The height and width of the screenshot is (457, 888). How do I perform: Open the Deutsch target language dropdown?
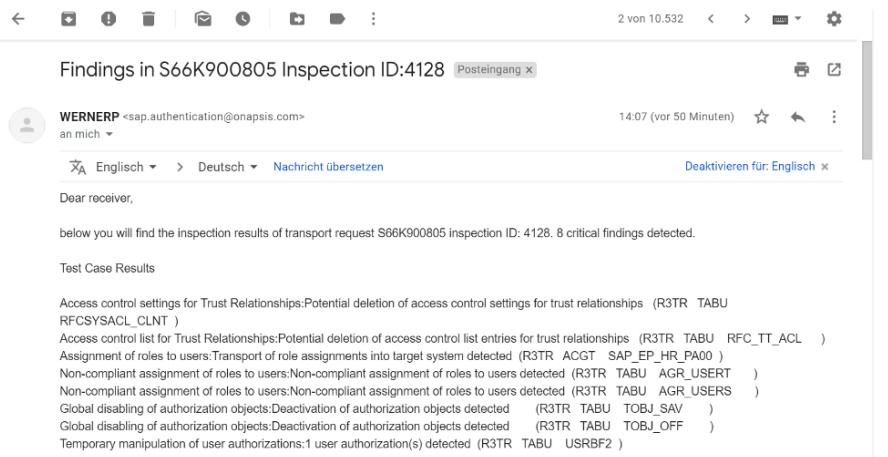(x=227, y=166)
